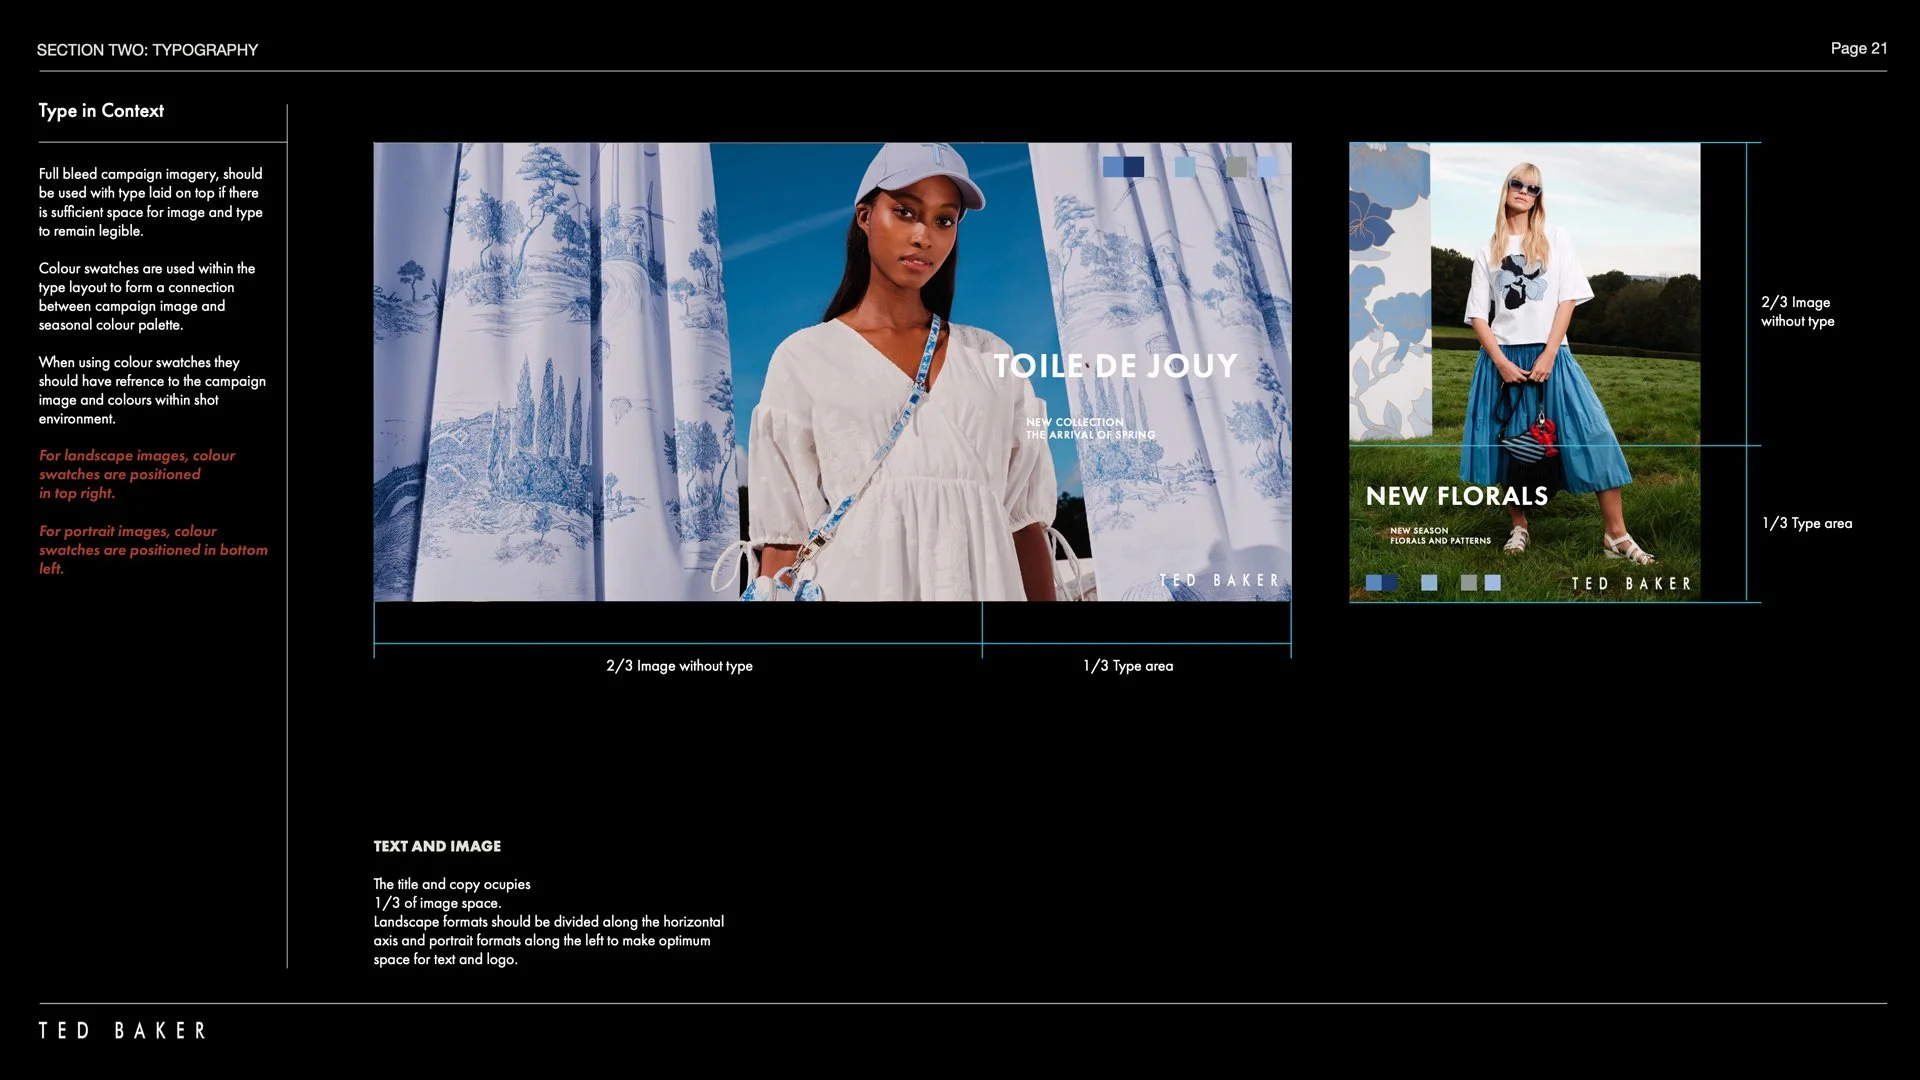
Task: Click Ted Baker logo on portrait campaign image
Action: click(x=1631, y=584)
